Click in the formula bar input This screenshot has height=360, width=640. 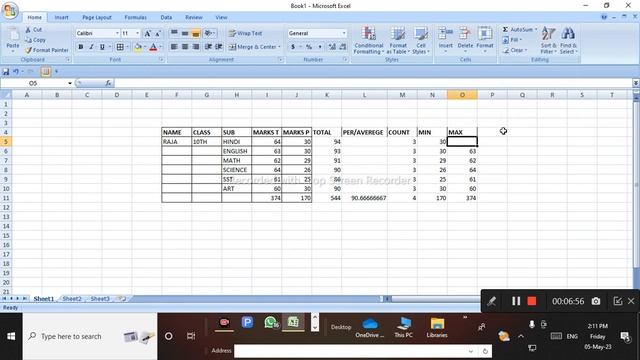(x=372, y=83)
